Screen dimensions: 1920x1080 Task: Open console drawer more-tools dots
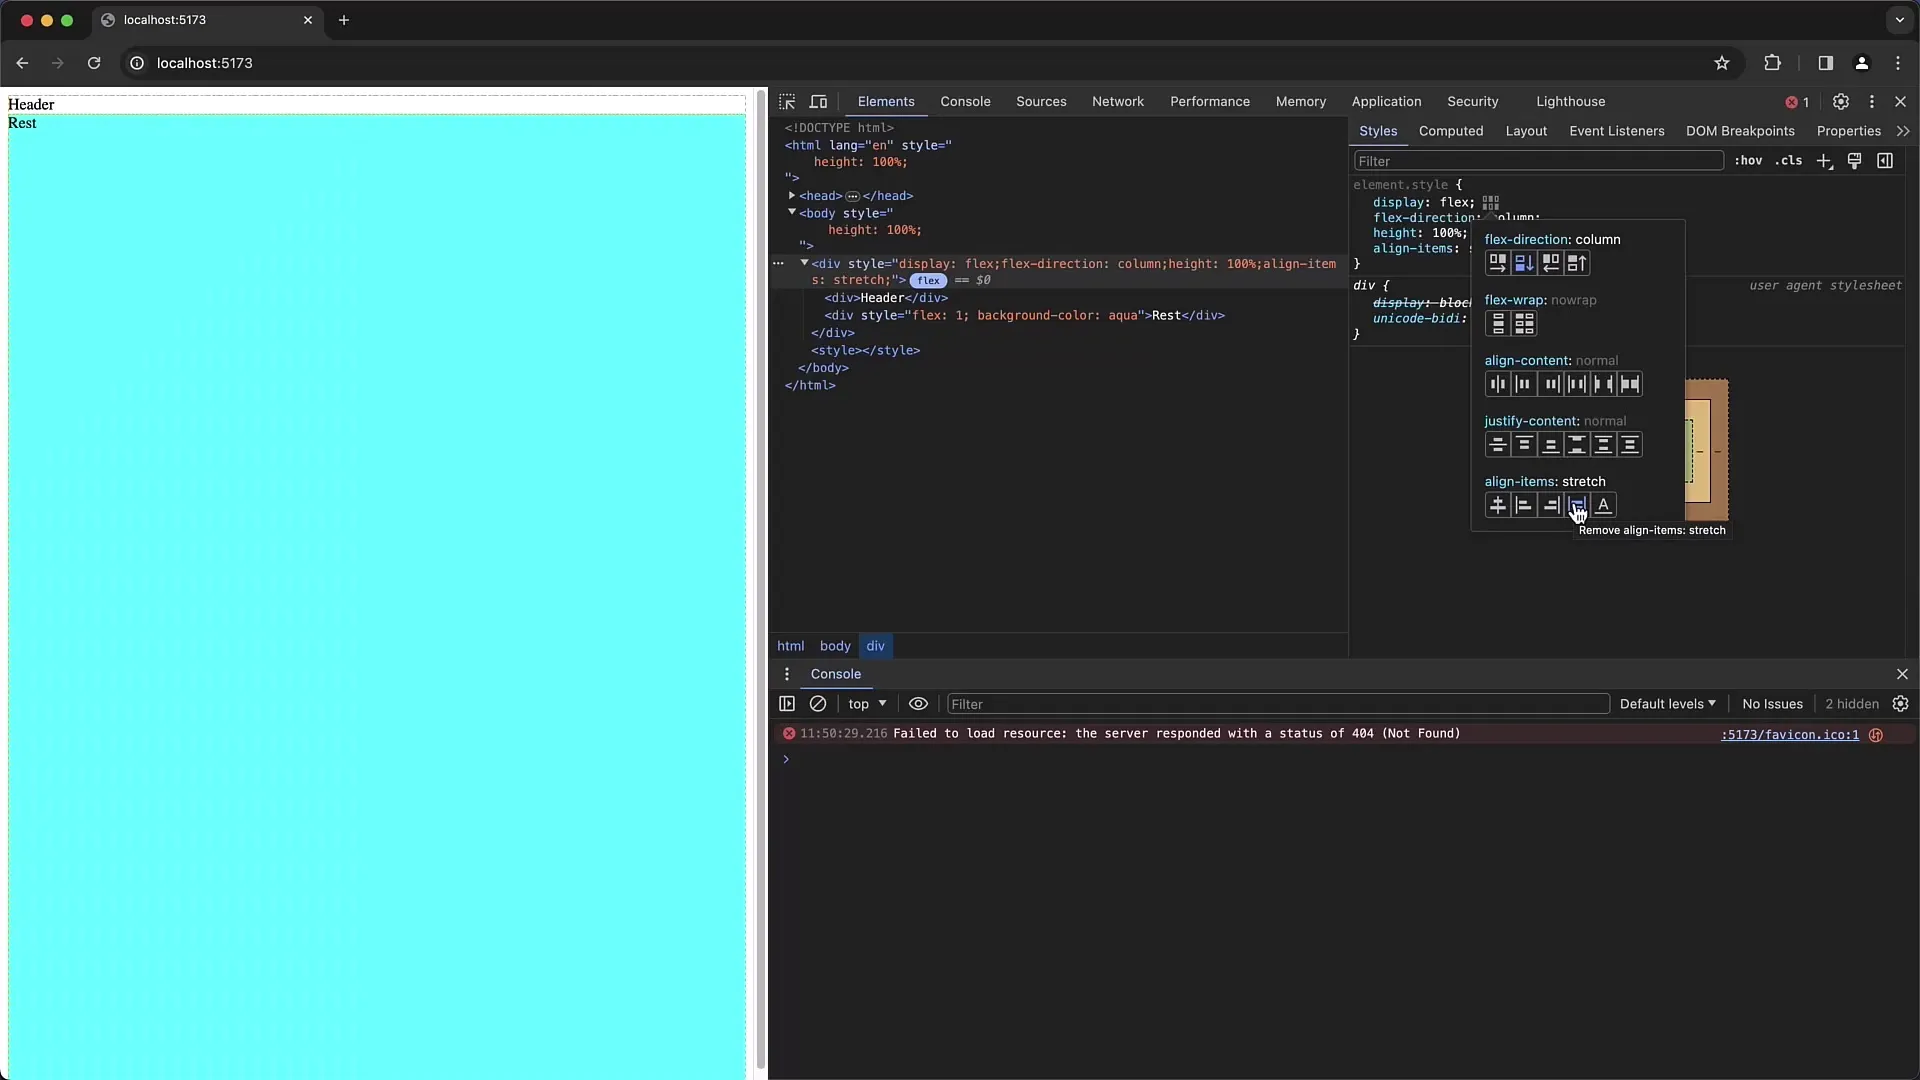[787, 674]
